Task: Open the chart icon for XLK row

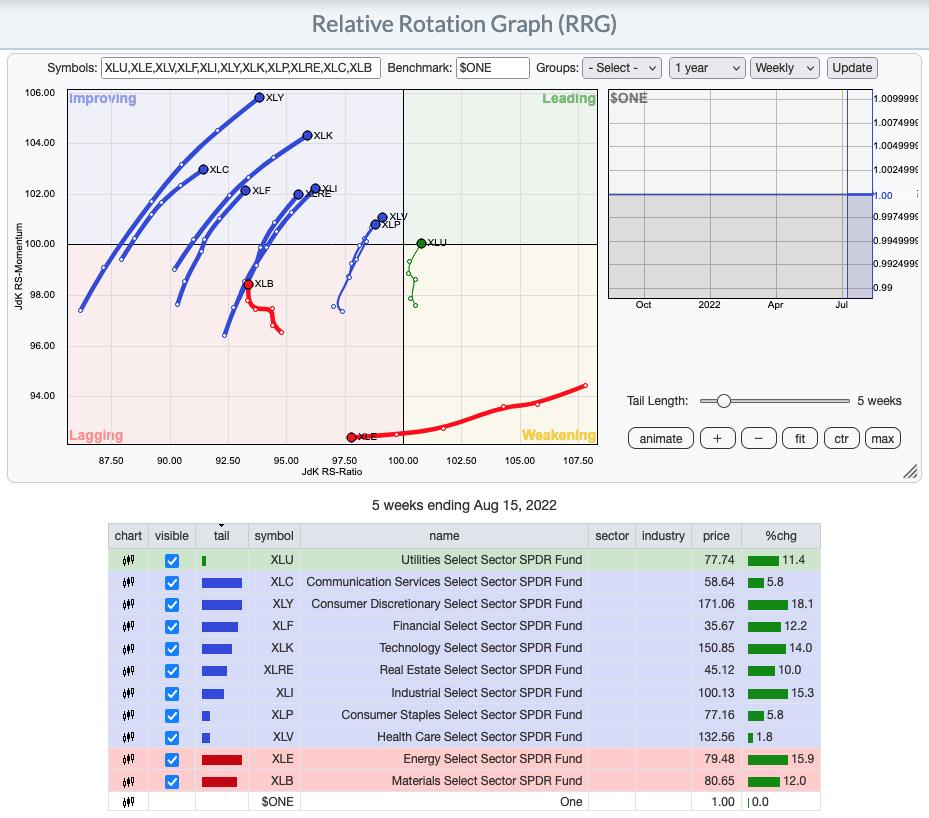Action: (128, 649)
